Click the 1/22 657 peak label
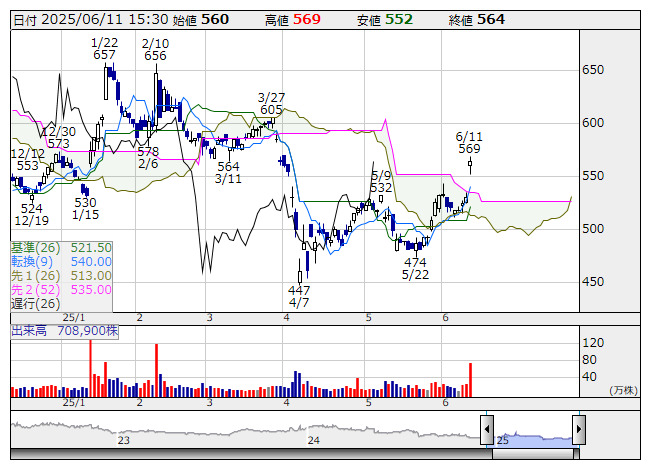The width and height of the screenshot is (653, 470). tap(104, 48)
